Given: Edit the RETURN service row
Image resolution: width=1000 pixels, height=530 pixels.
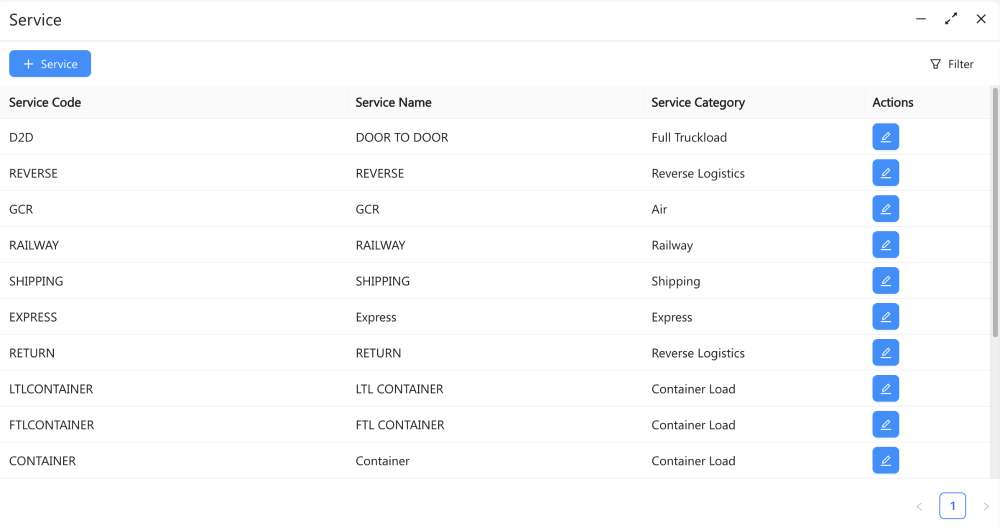Looking at the screenshot, I should tap(885, 353).
